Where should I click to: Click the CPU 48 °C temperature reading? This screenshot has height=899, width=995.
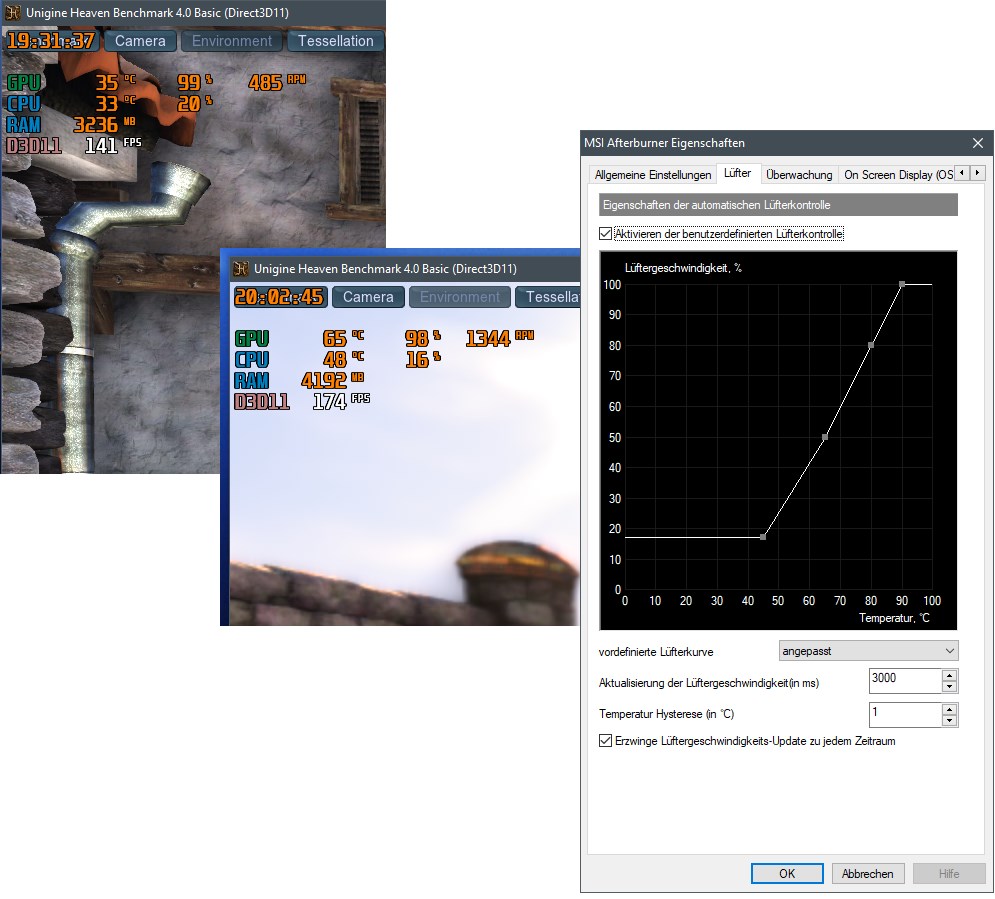343,358
